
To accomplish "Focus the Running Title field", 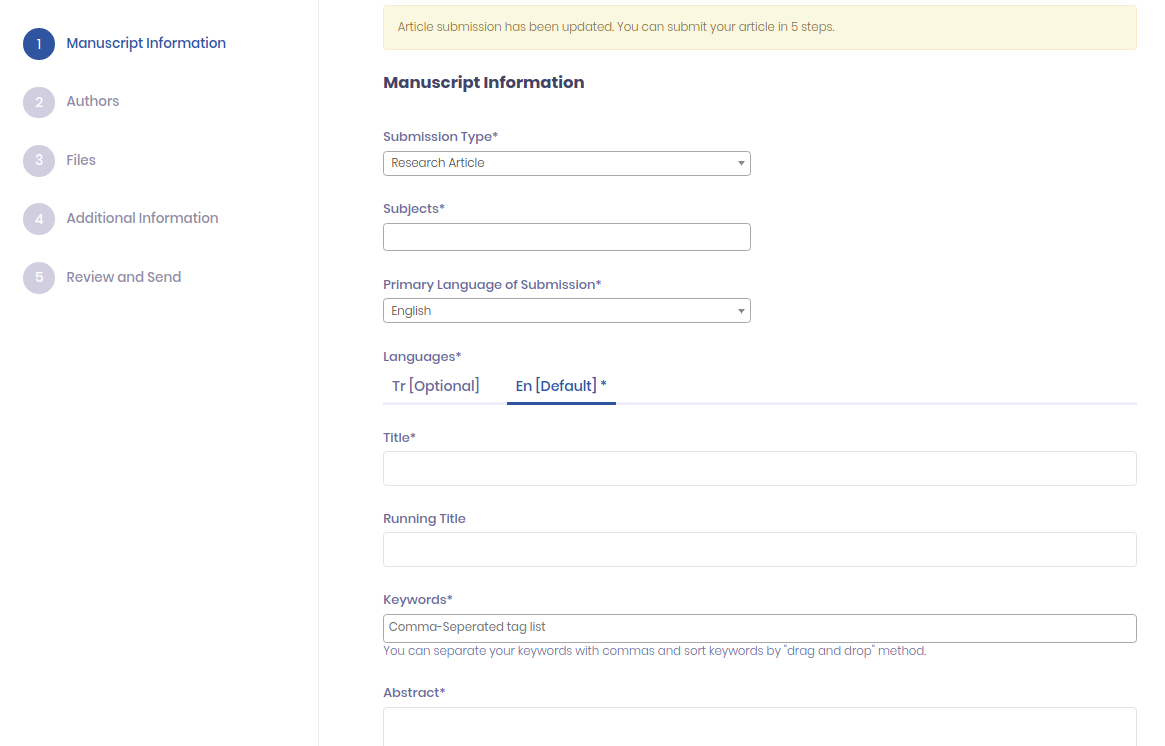I will pos(759,549).
